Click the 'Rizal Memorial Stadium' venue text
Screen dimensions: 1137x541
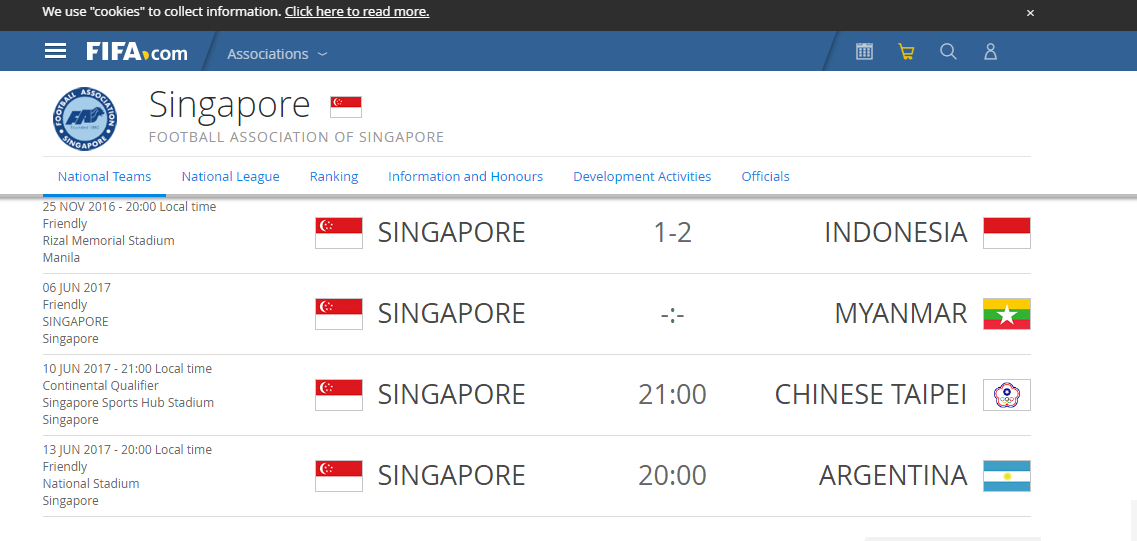click(x=108, y=240)
